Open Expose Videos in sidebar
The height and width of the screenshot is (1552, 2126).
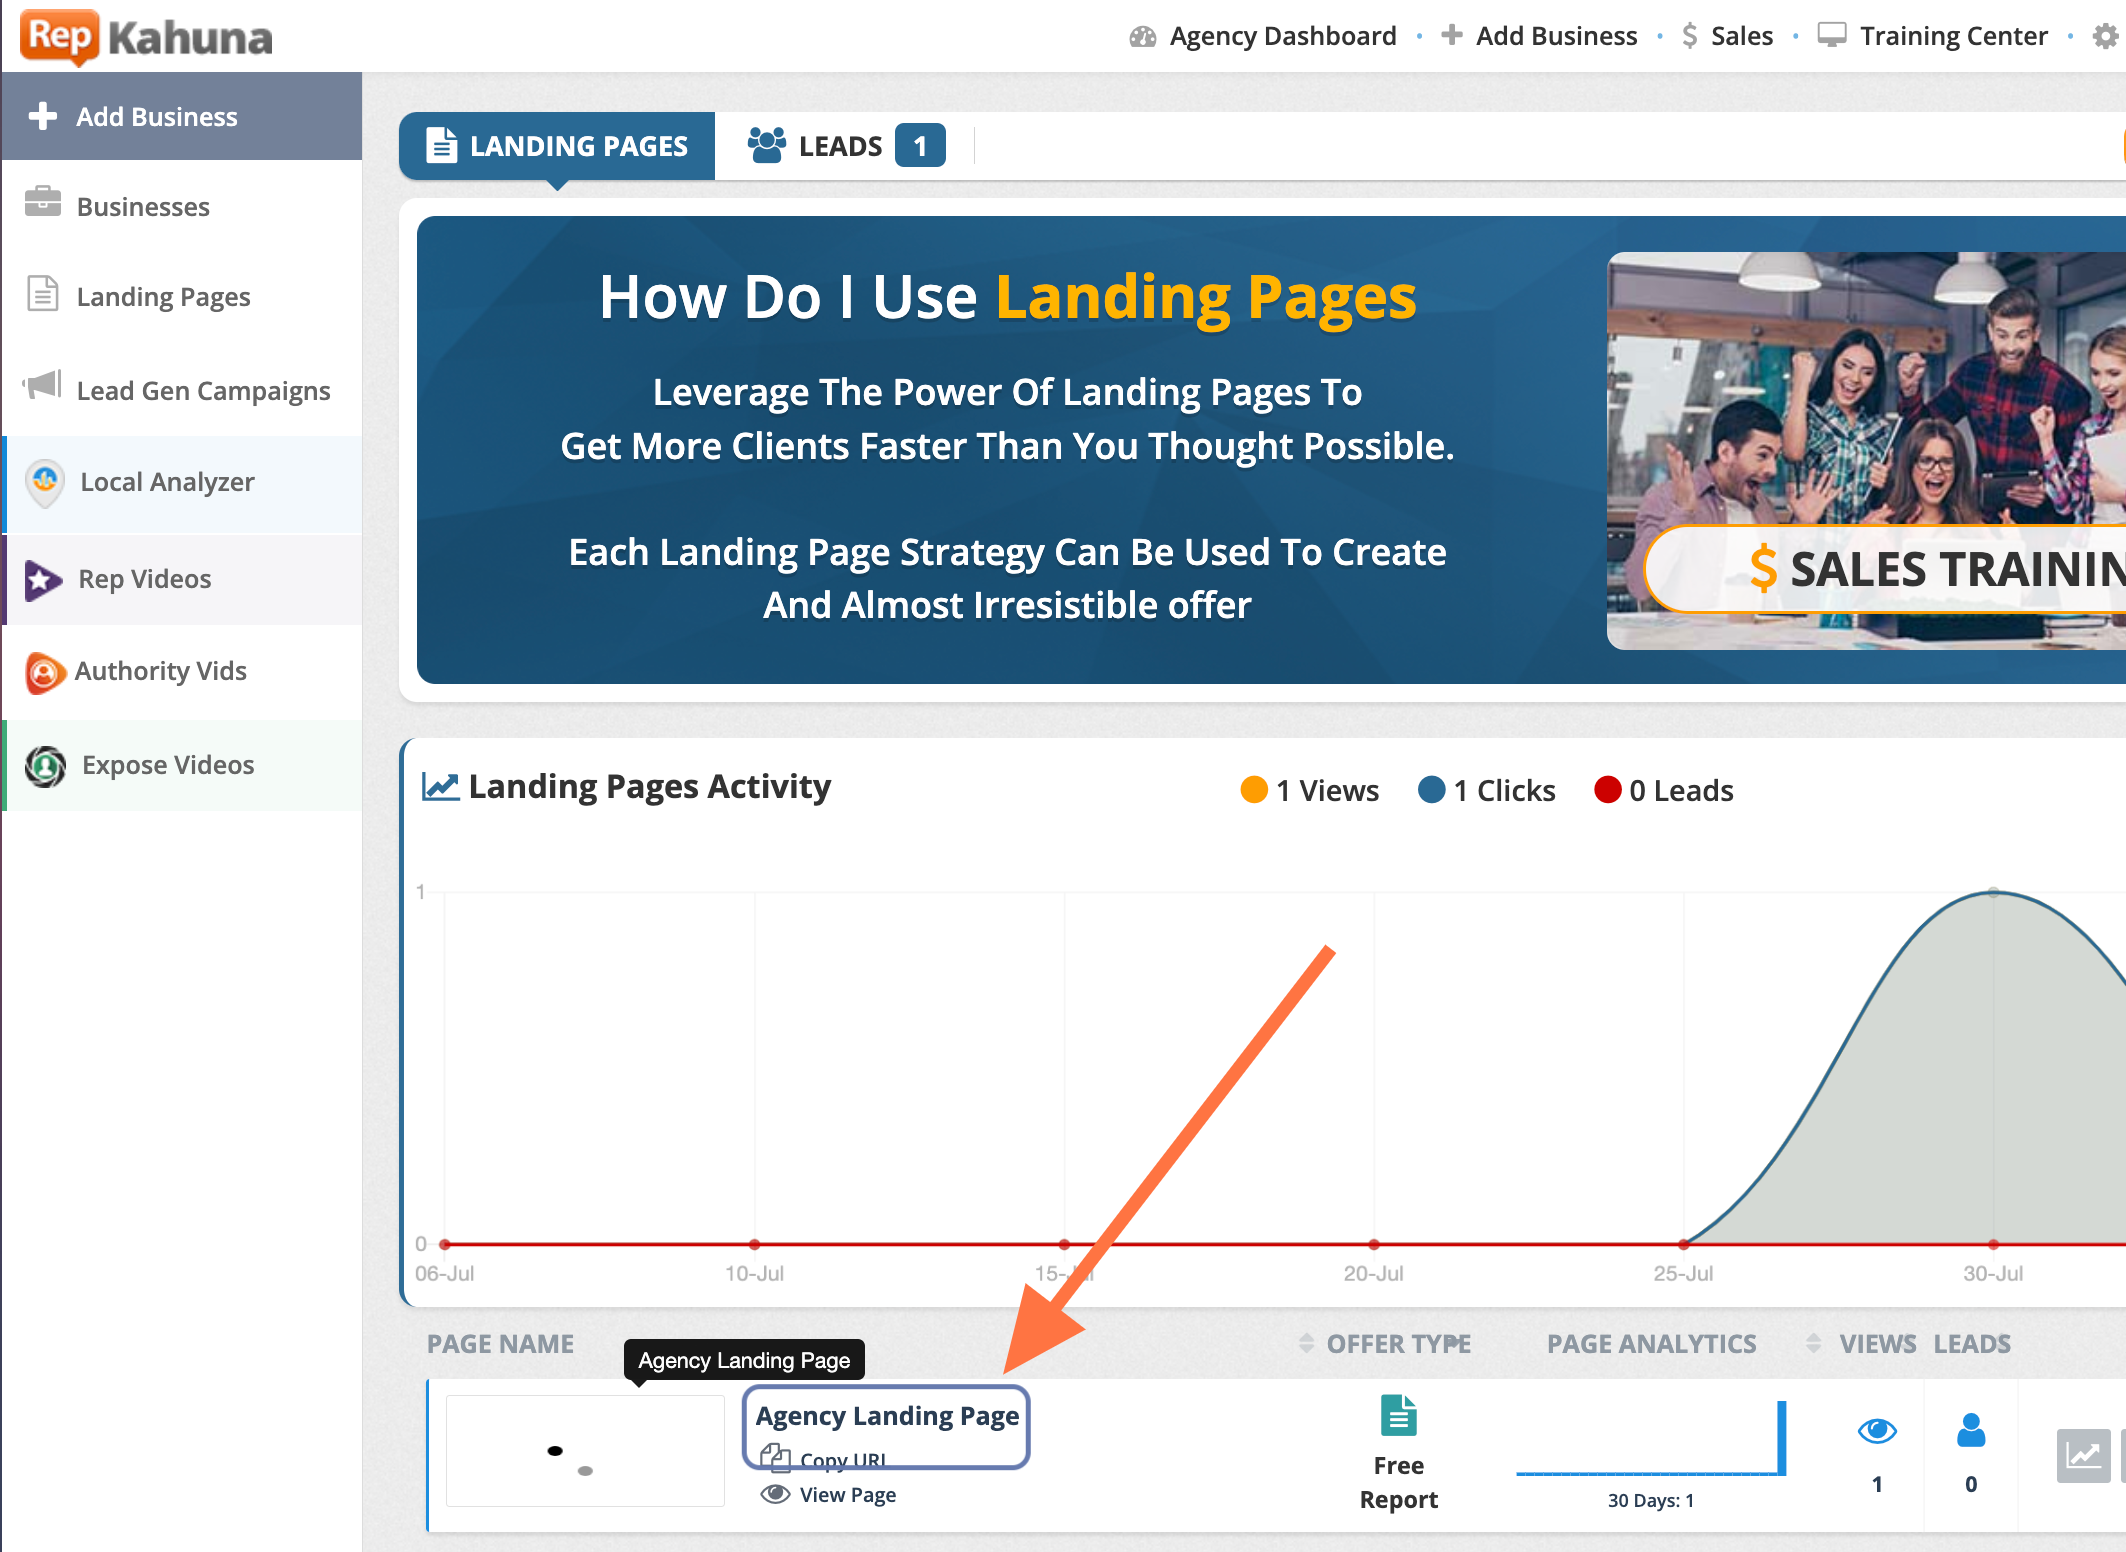(x=167, y=765)
